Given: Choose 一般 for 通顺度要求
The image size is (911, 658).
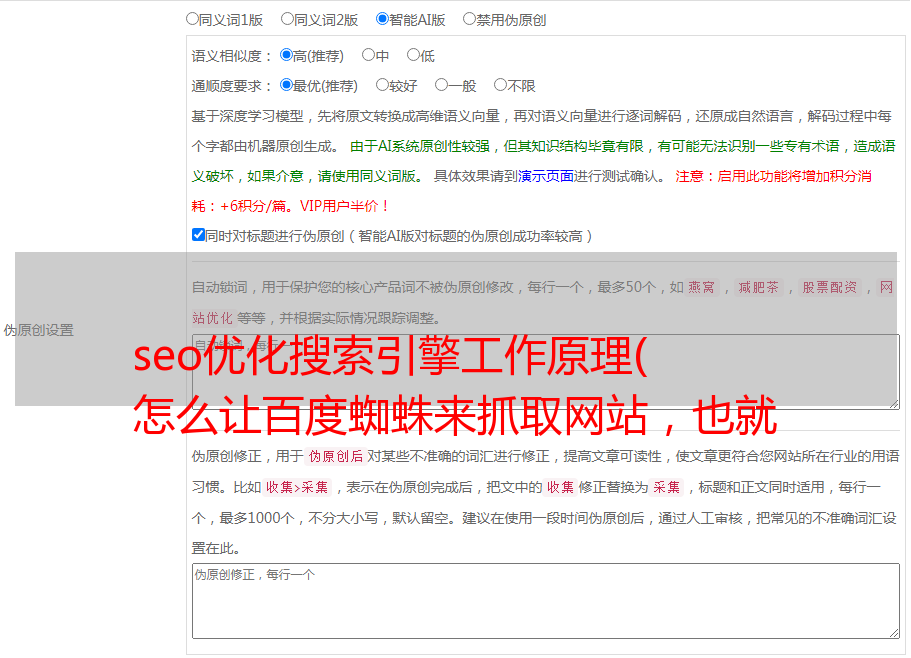Looking at the screenshot, I should point(442,85).
